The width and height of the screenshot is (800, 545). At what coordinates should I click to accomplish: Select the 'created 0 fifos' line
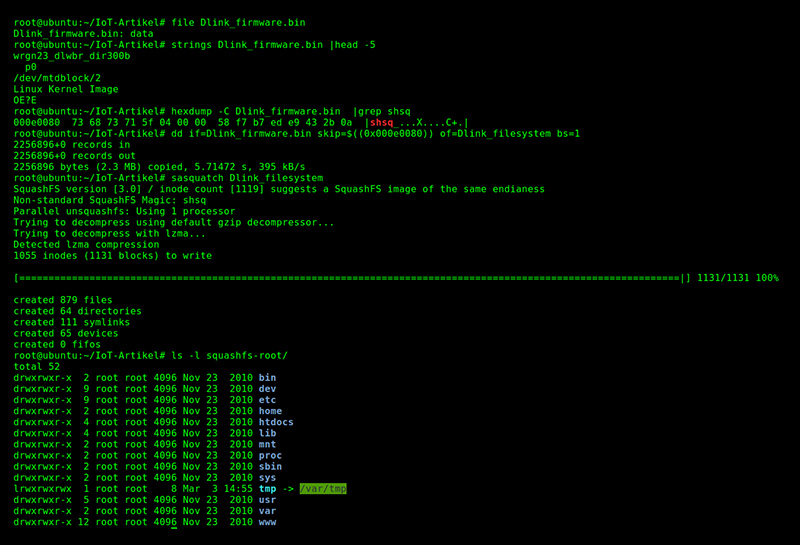click(x=57, y=344)
